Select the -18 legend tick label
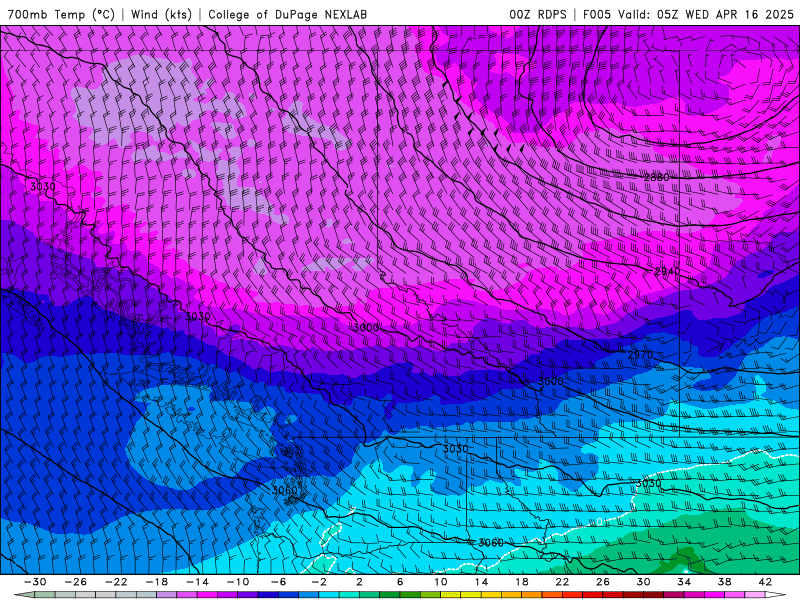This screenshot has width=800, height=600. [157, 582]
